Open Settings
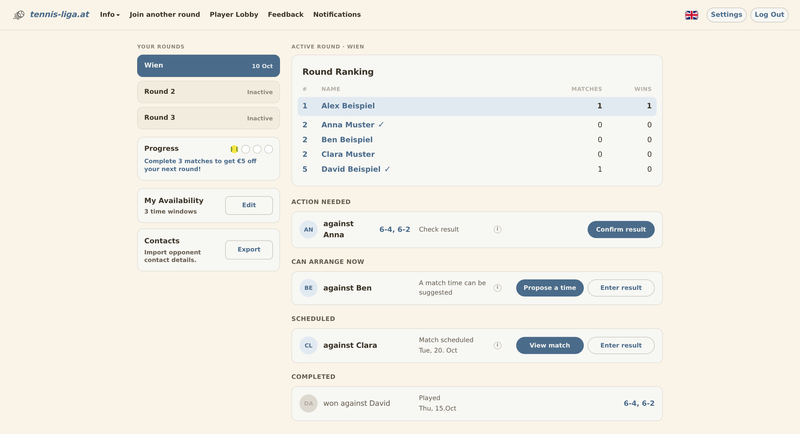 tap(727, 15)
